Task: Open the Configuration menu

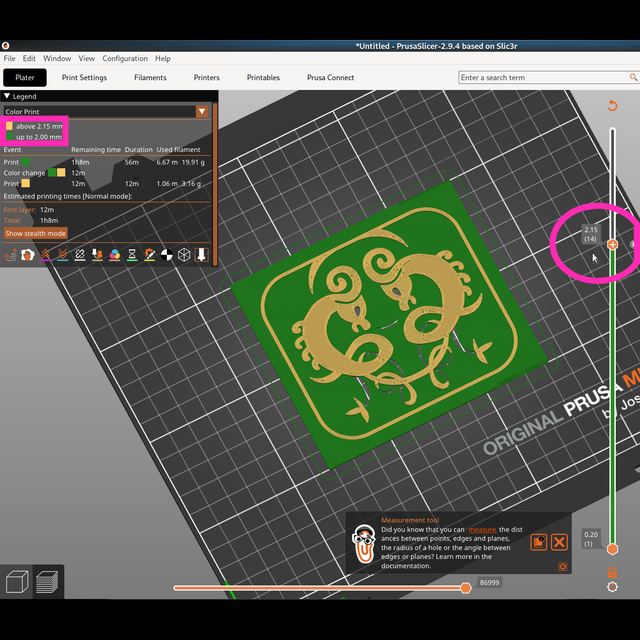Action: tap(125, 58)
